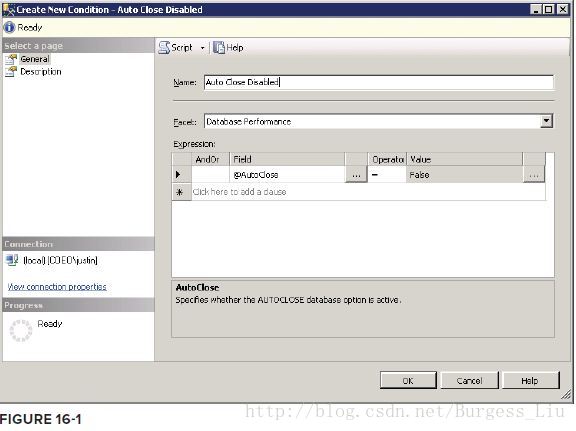576x431 pixels.
Task: Click the Description page icon
Action: coord(11,72)
